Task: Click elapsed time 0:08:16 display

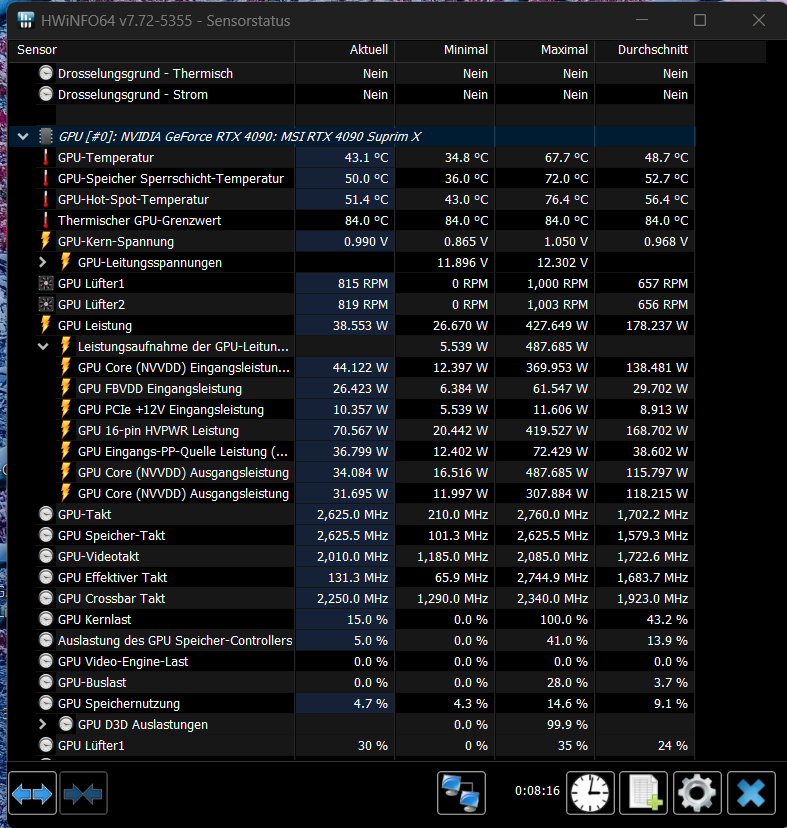Action: point(537,791)
